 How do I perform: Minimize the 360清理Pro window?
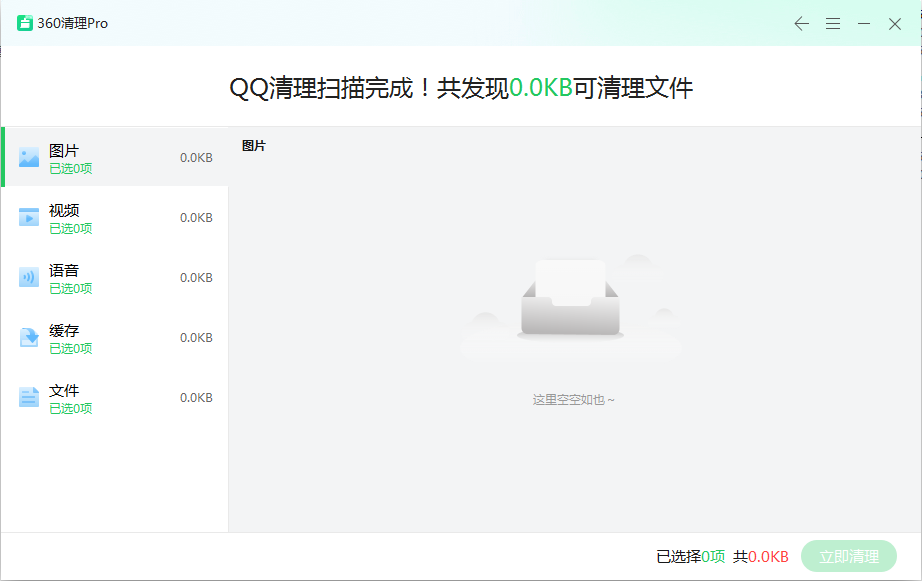point(864,24)
